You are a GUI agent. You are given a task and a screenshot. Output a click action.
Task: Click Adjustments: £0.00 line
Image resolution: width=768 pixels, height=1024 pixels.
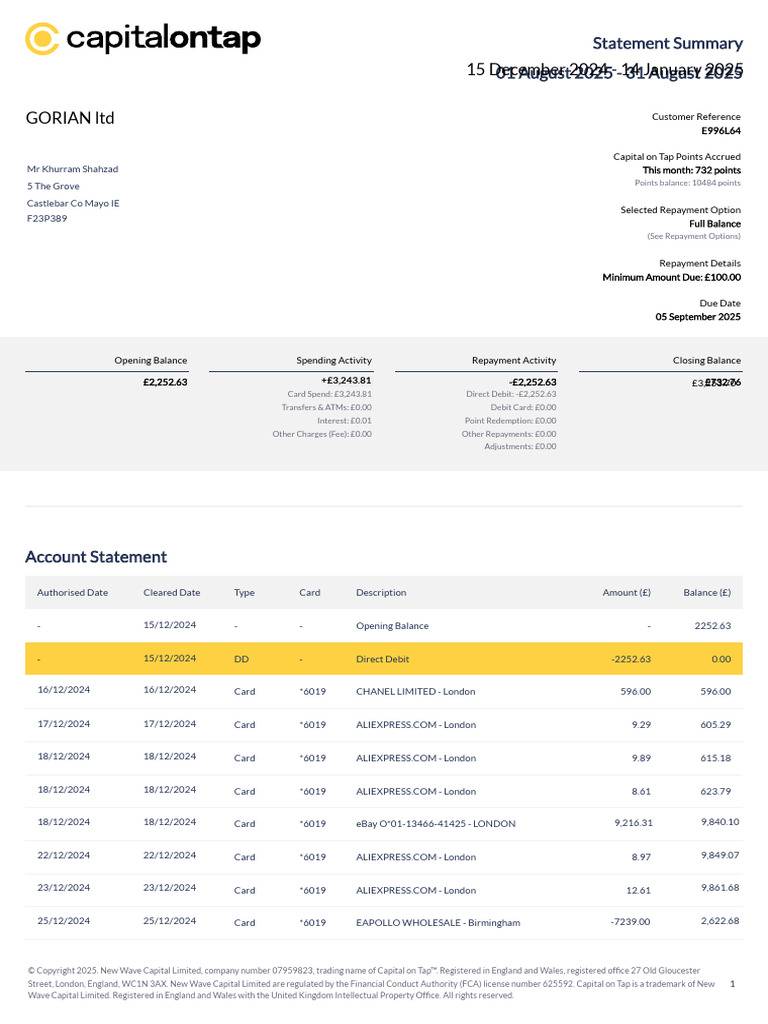pos(520,447)
